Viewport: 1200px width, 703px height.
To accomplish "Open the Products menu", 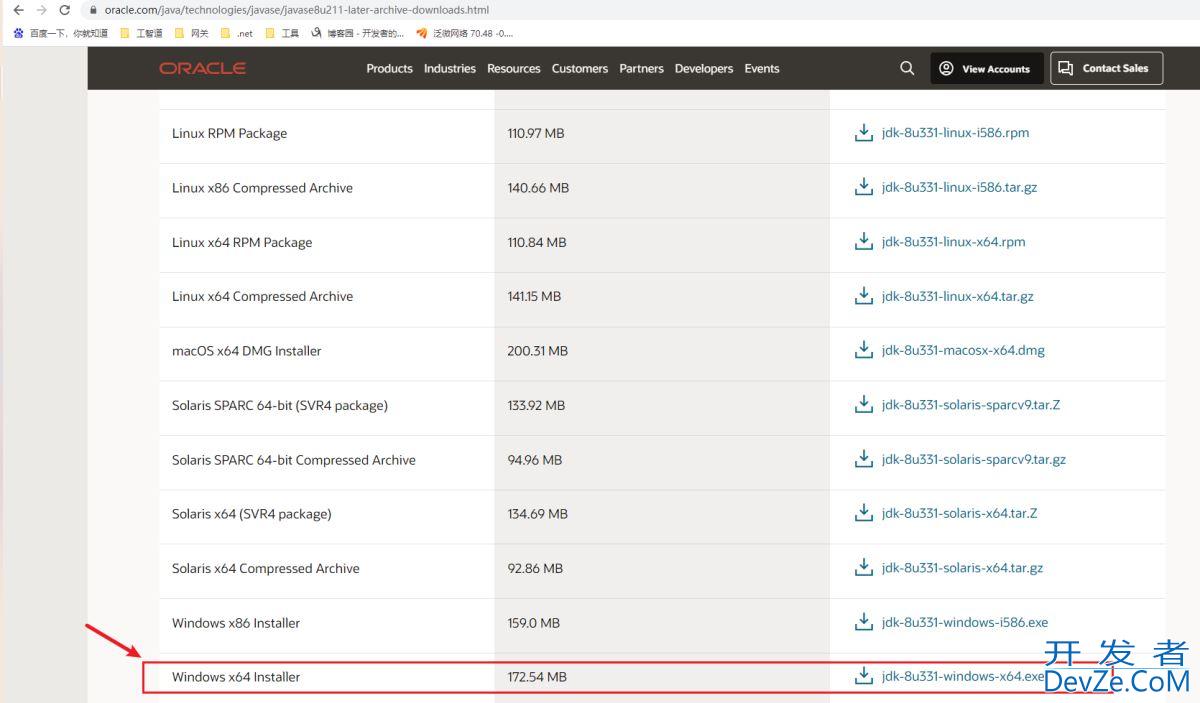I will point(389,69).
